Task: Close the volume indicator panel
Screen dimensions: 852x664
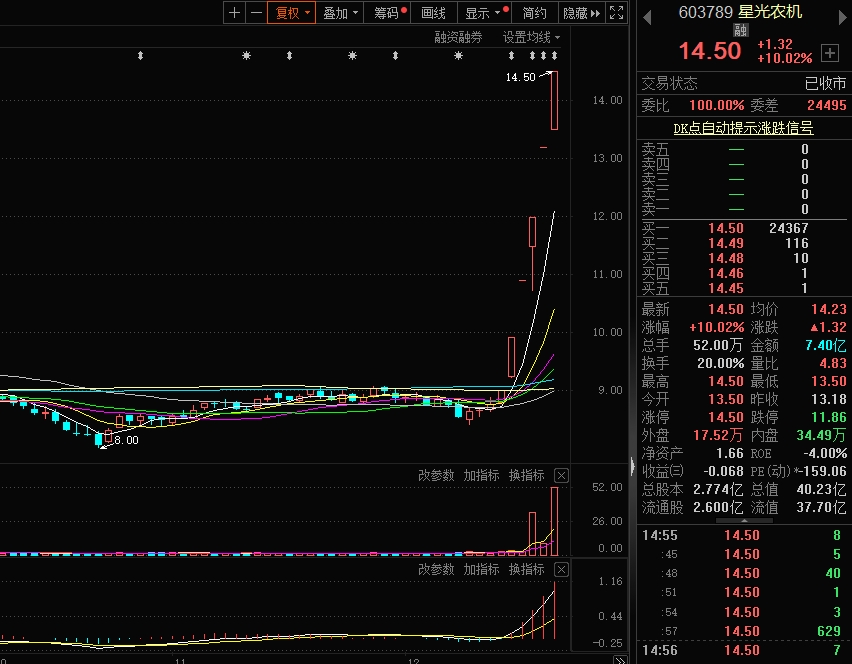Action: (x=561, y=475)
